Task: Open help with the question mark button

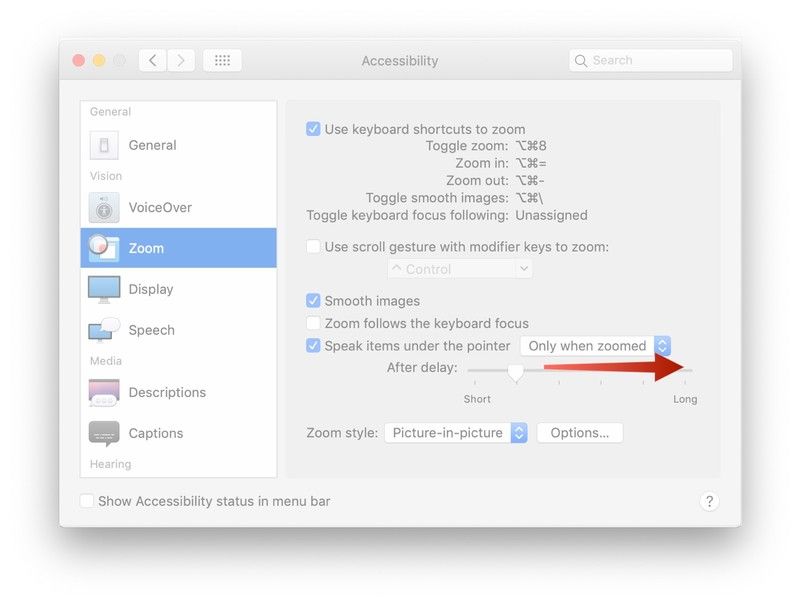Action: (709, 501)
